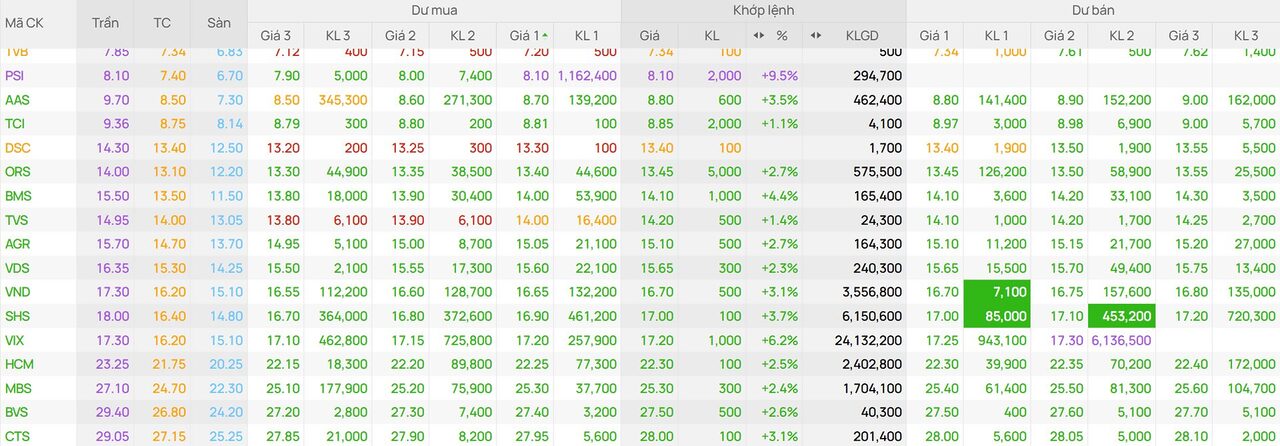Open the VND stock symbol
This screenshot has height=446, width=1280.
click(x=17, y=292)
